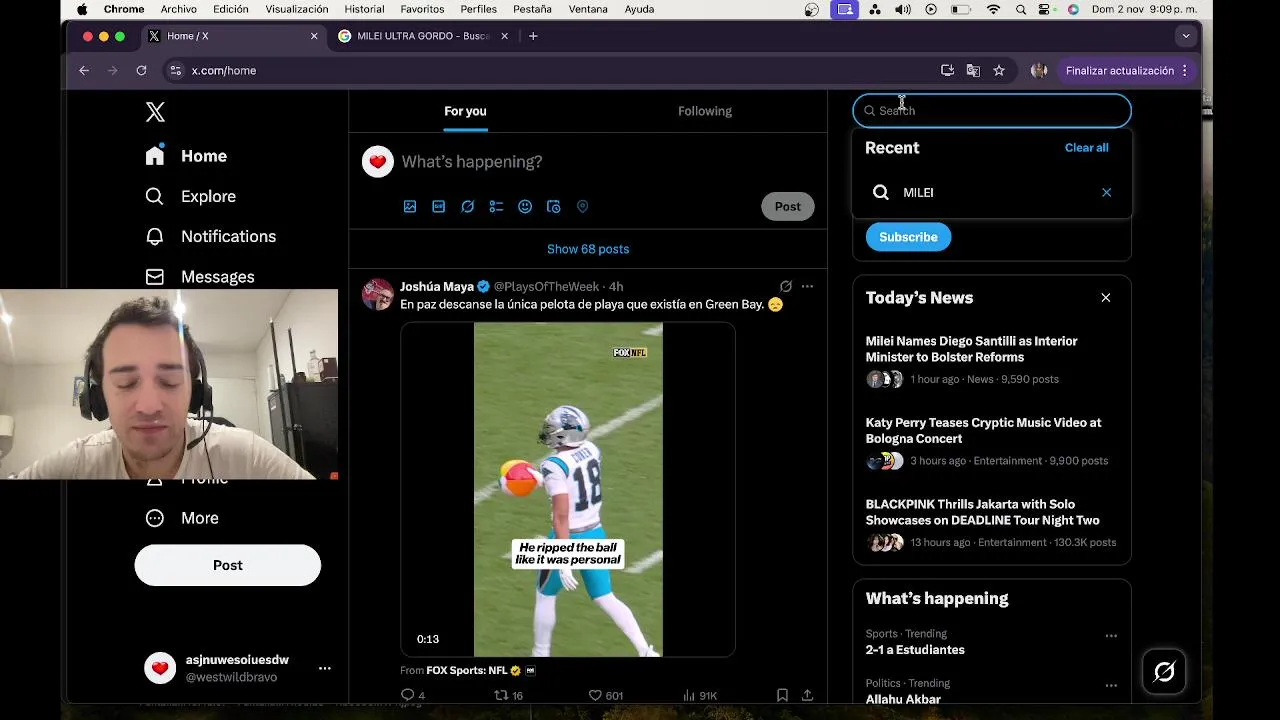Play the NFL beach ball video
This screenshot has width=1280, height=720.
[568, 489]
